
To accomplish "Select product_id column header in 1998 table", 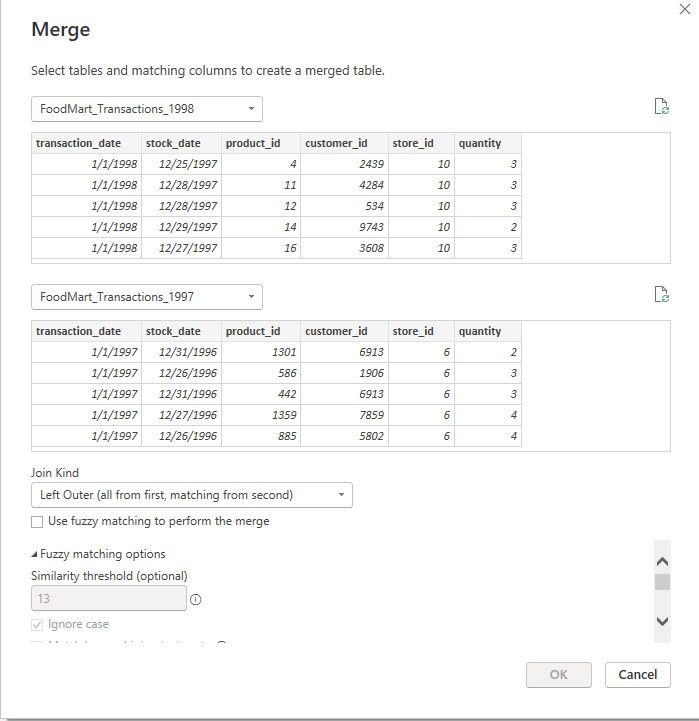I will (261, 143).
